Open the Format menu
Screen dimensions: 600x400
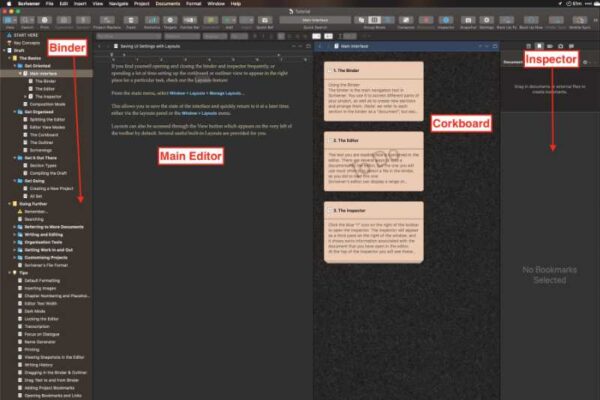(x=194, y=3)
